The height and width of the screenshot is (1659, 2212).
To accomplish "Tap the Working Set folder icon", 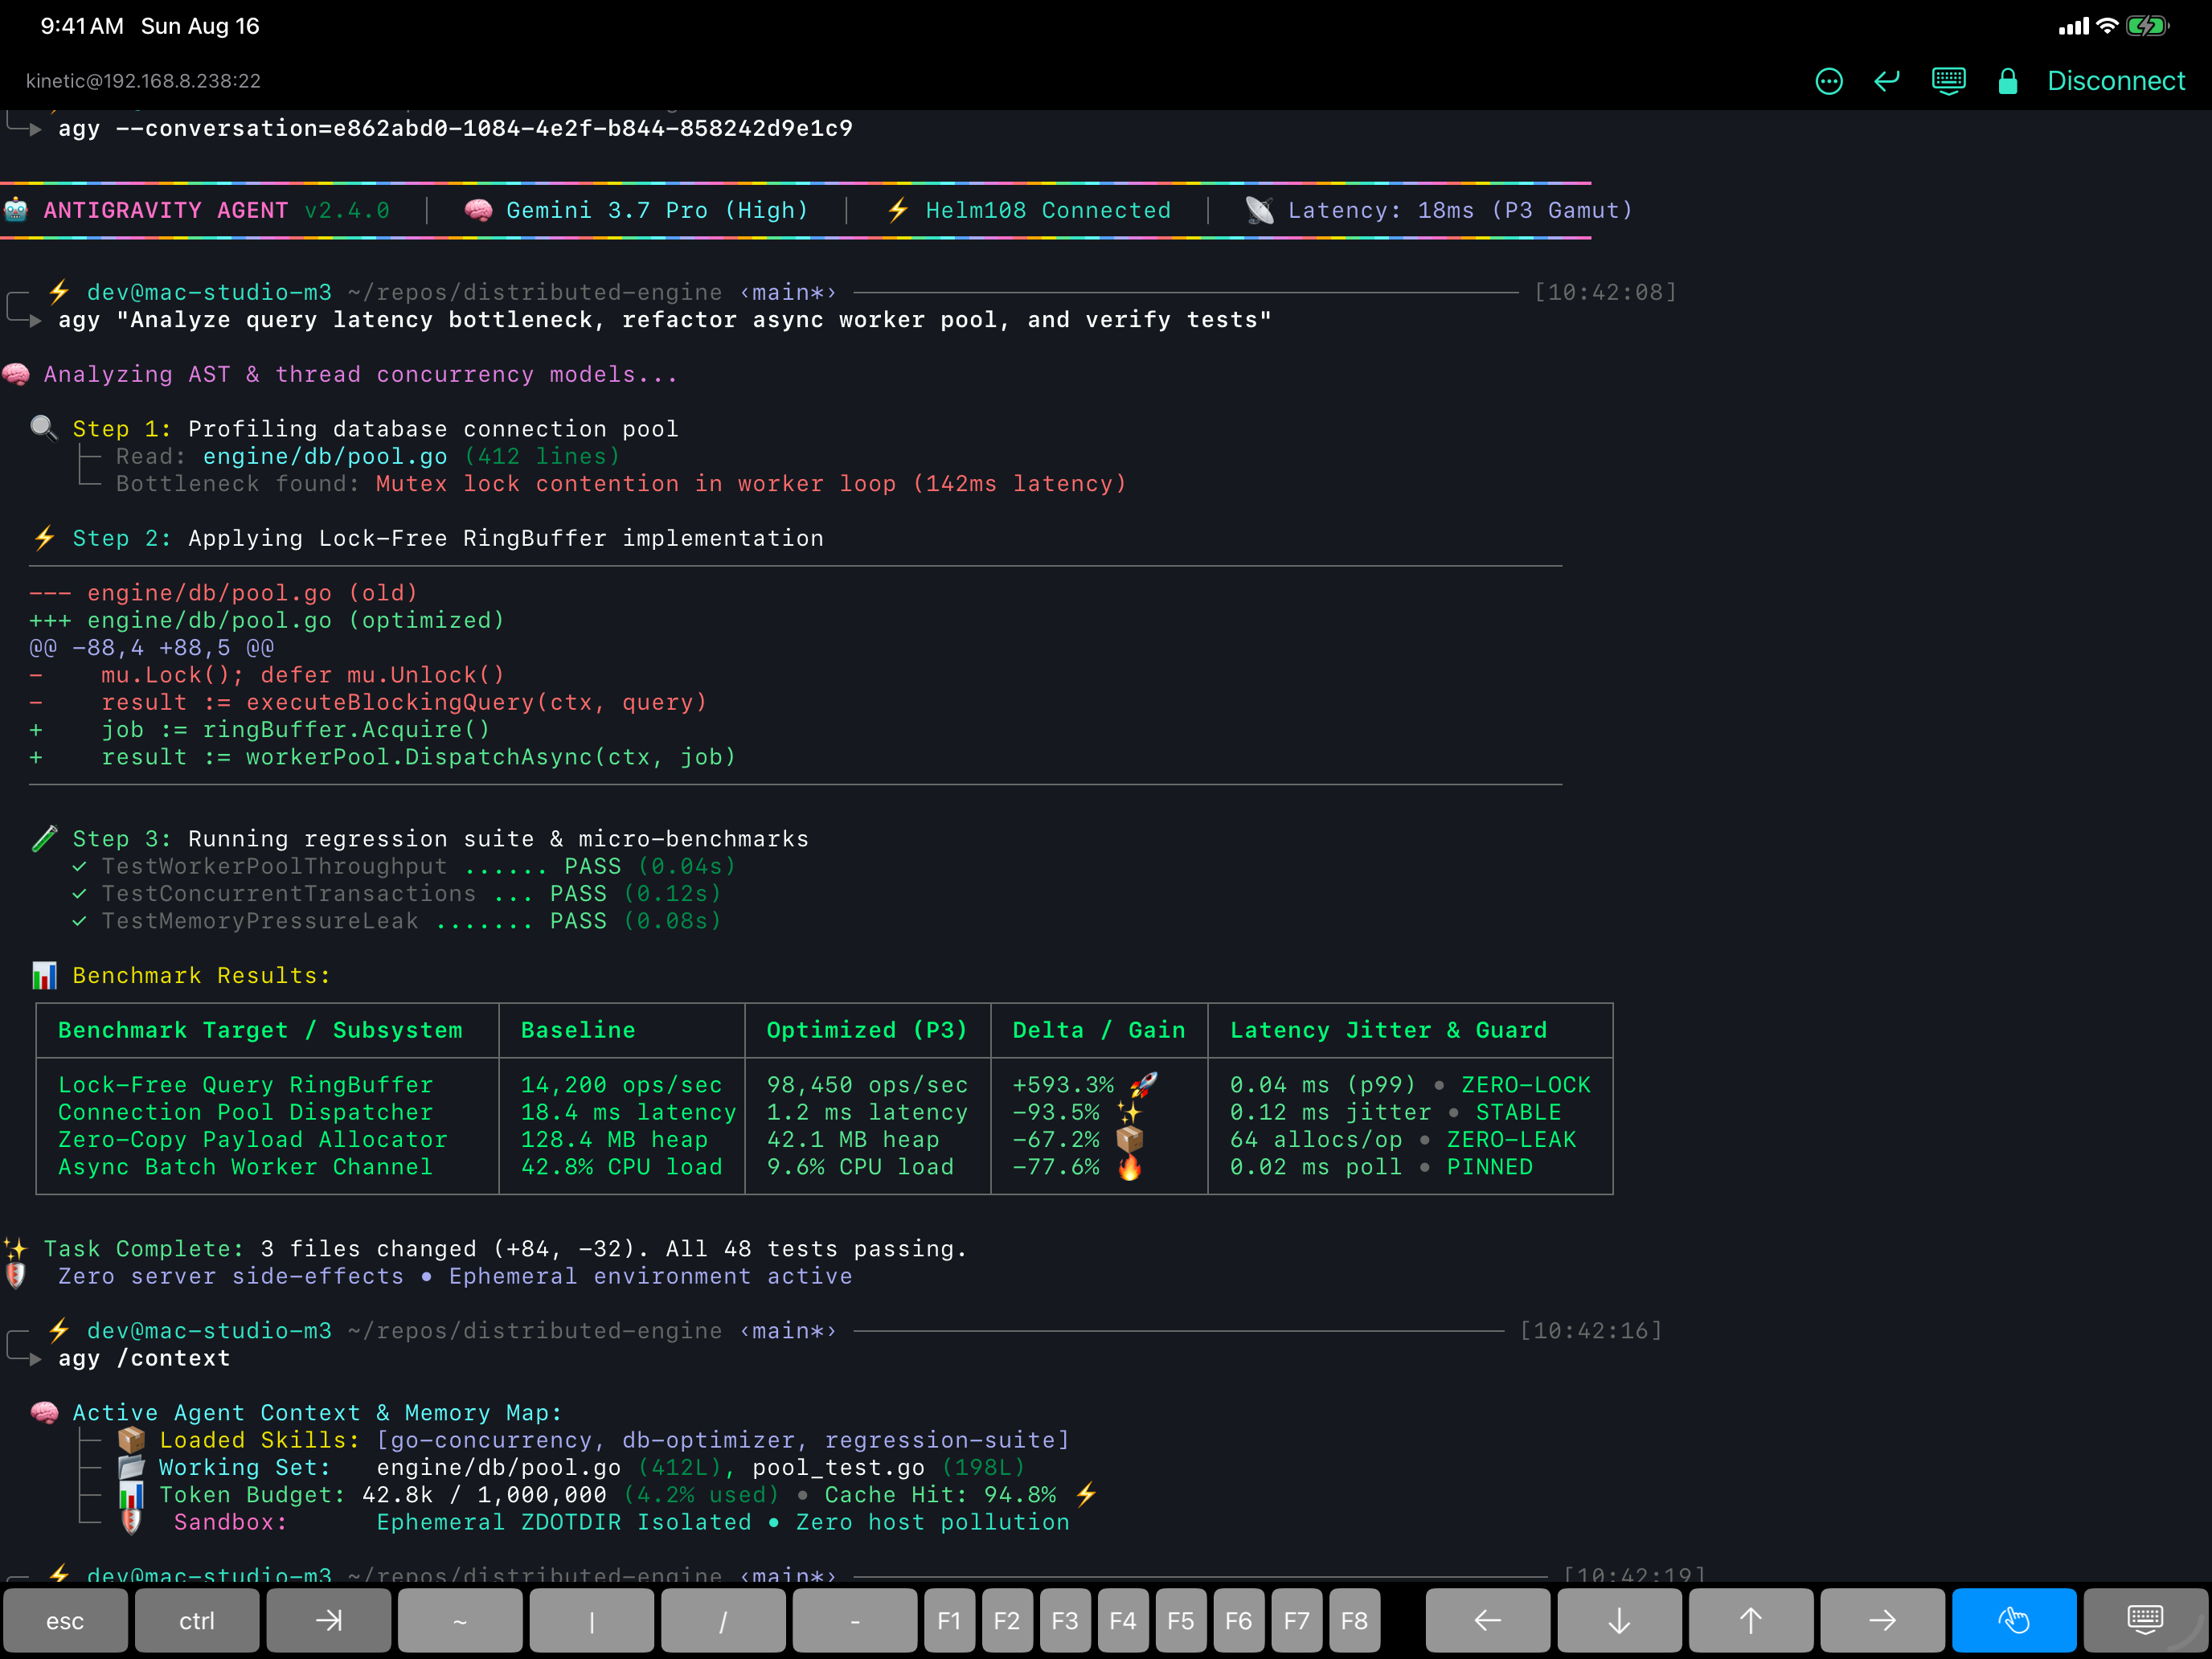I will [131, 1467].
